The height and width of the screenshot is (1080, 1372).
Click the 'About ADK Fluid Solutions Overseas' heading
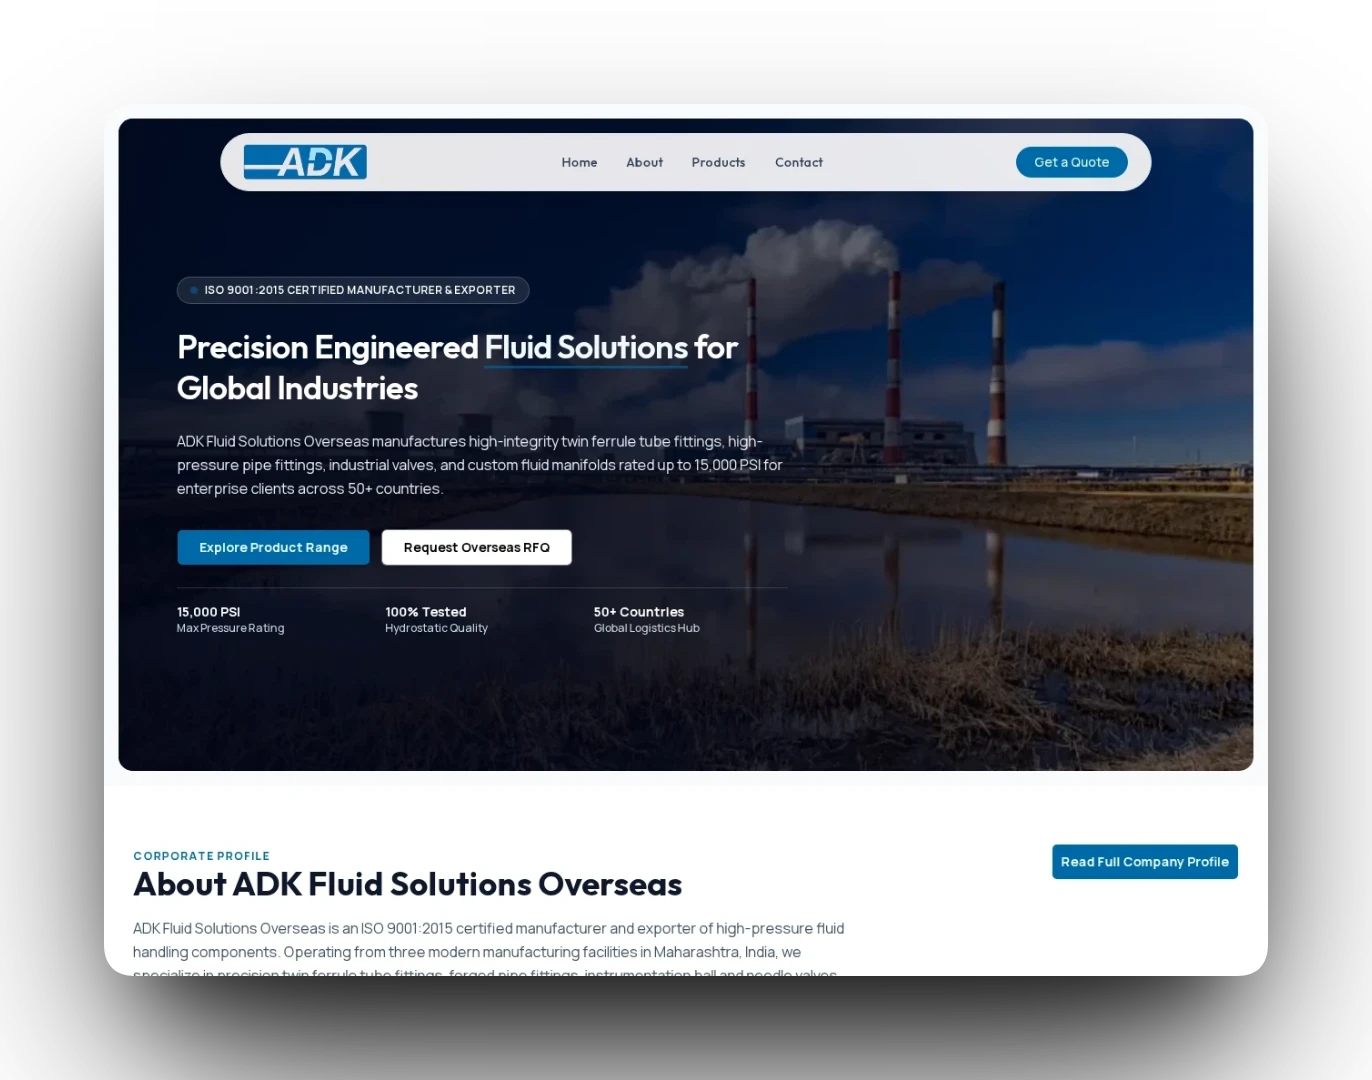(x=407, y=884)
